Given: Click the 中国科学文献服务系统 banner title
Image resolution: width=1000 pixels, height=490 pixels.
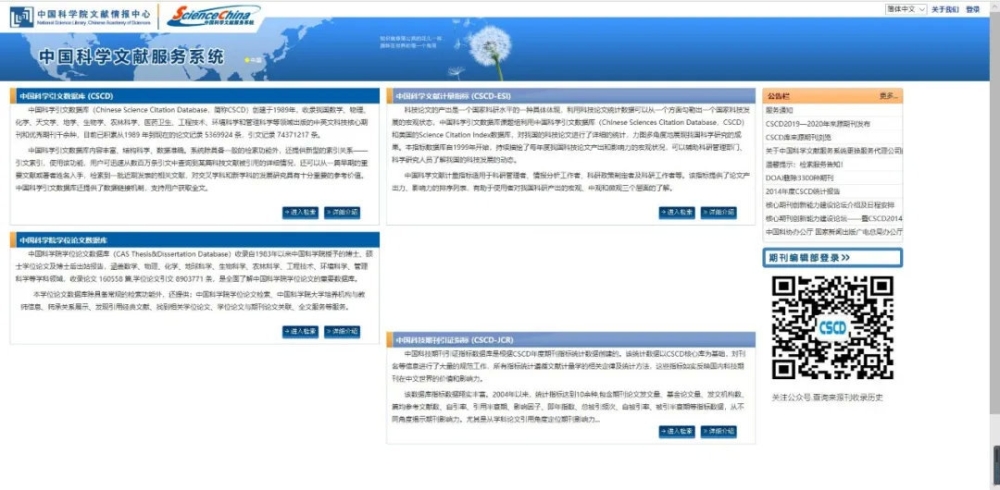Looking at the screenshot, I should [131, 56].
